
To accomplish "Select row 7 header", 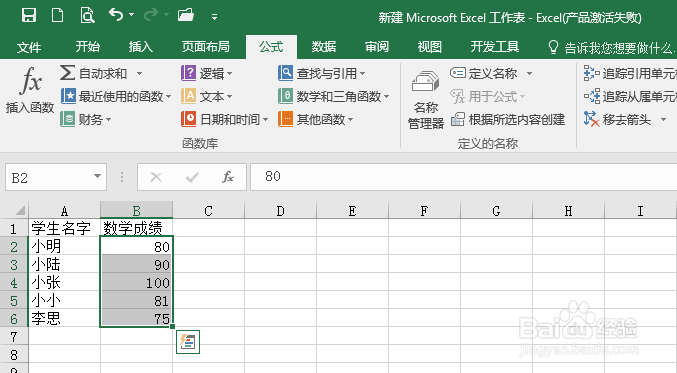I will pyautogui.click(x=14, y=337).
